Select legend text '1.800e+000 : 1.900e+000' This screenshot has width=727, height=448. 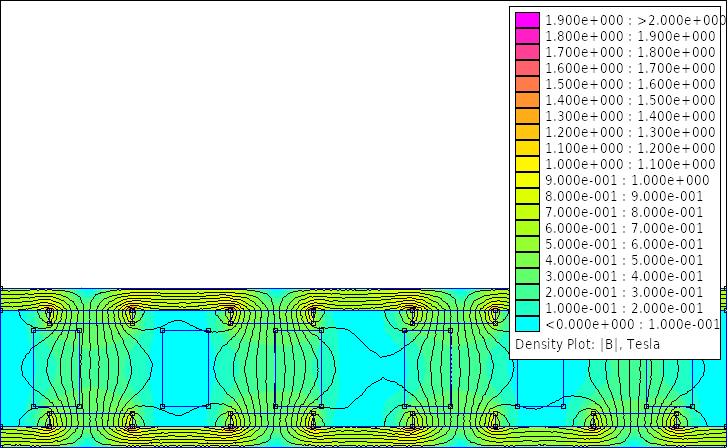tap(630, 36)
